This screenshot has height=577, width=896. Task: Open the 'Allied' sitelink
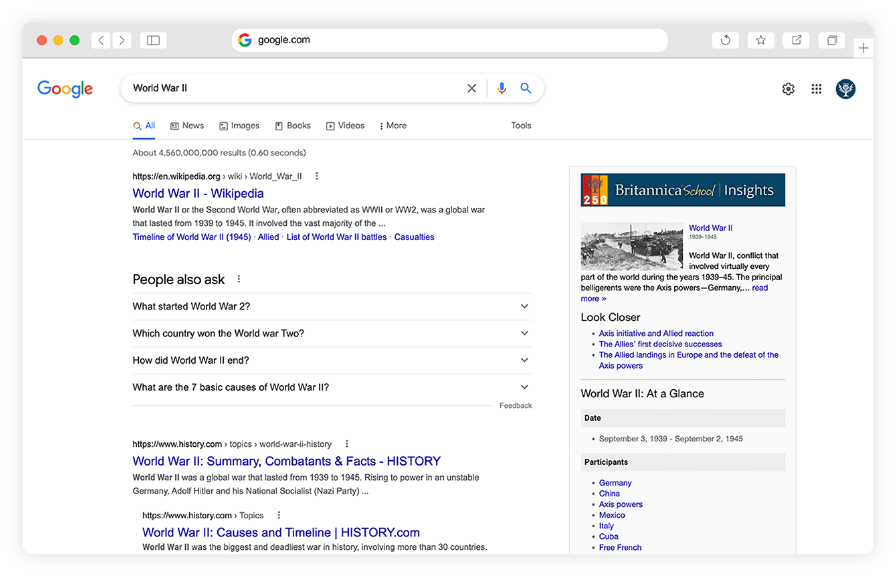[x=269, y=237]
